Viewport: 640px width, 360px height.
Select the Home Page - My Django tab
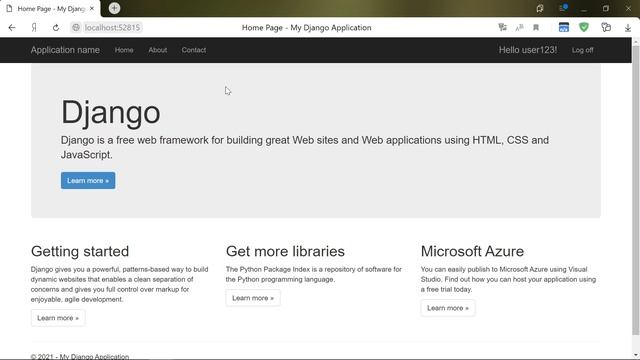(x=50, y=9)
